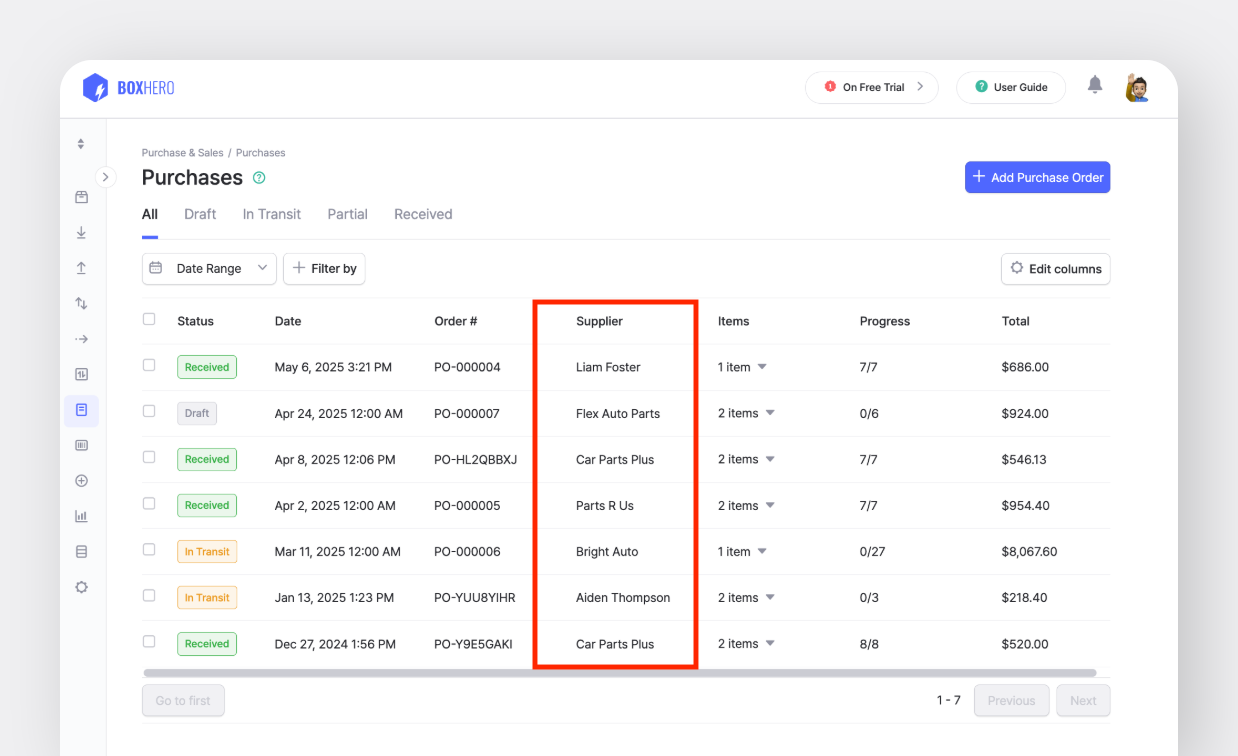Switch to the Received tab
1238x756 pixels.
click(423, 214)
